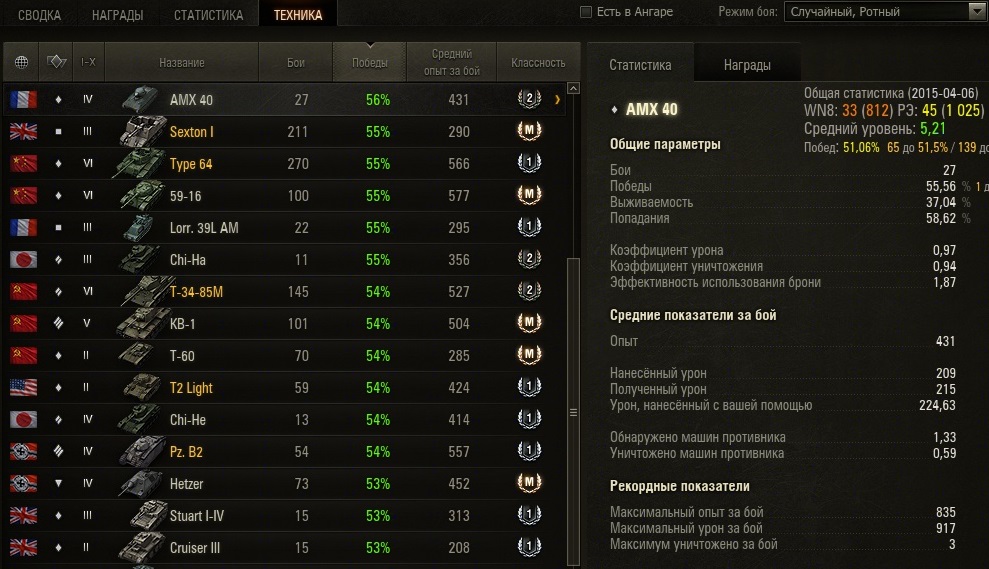Click the Sexton I mastery badge
Image resolution: width=989 pixels, height=569 pixels.
(529, 131)
